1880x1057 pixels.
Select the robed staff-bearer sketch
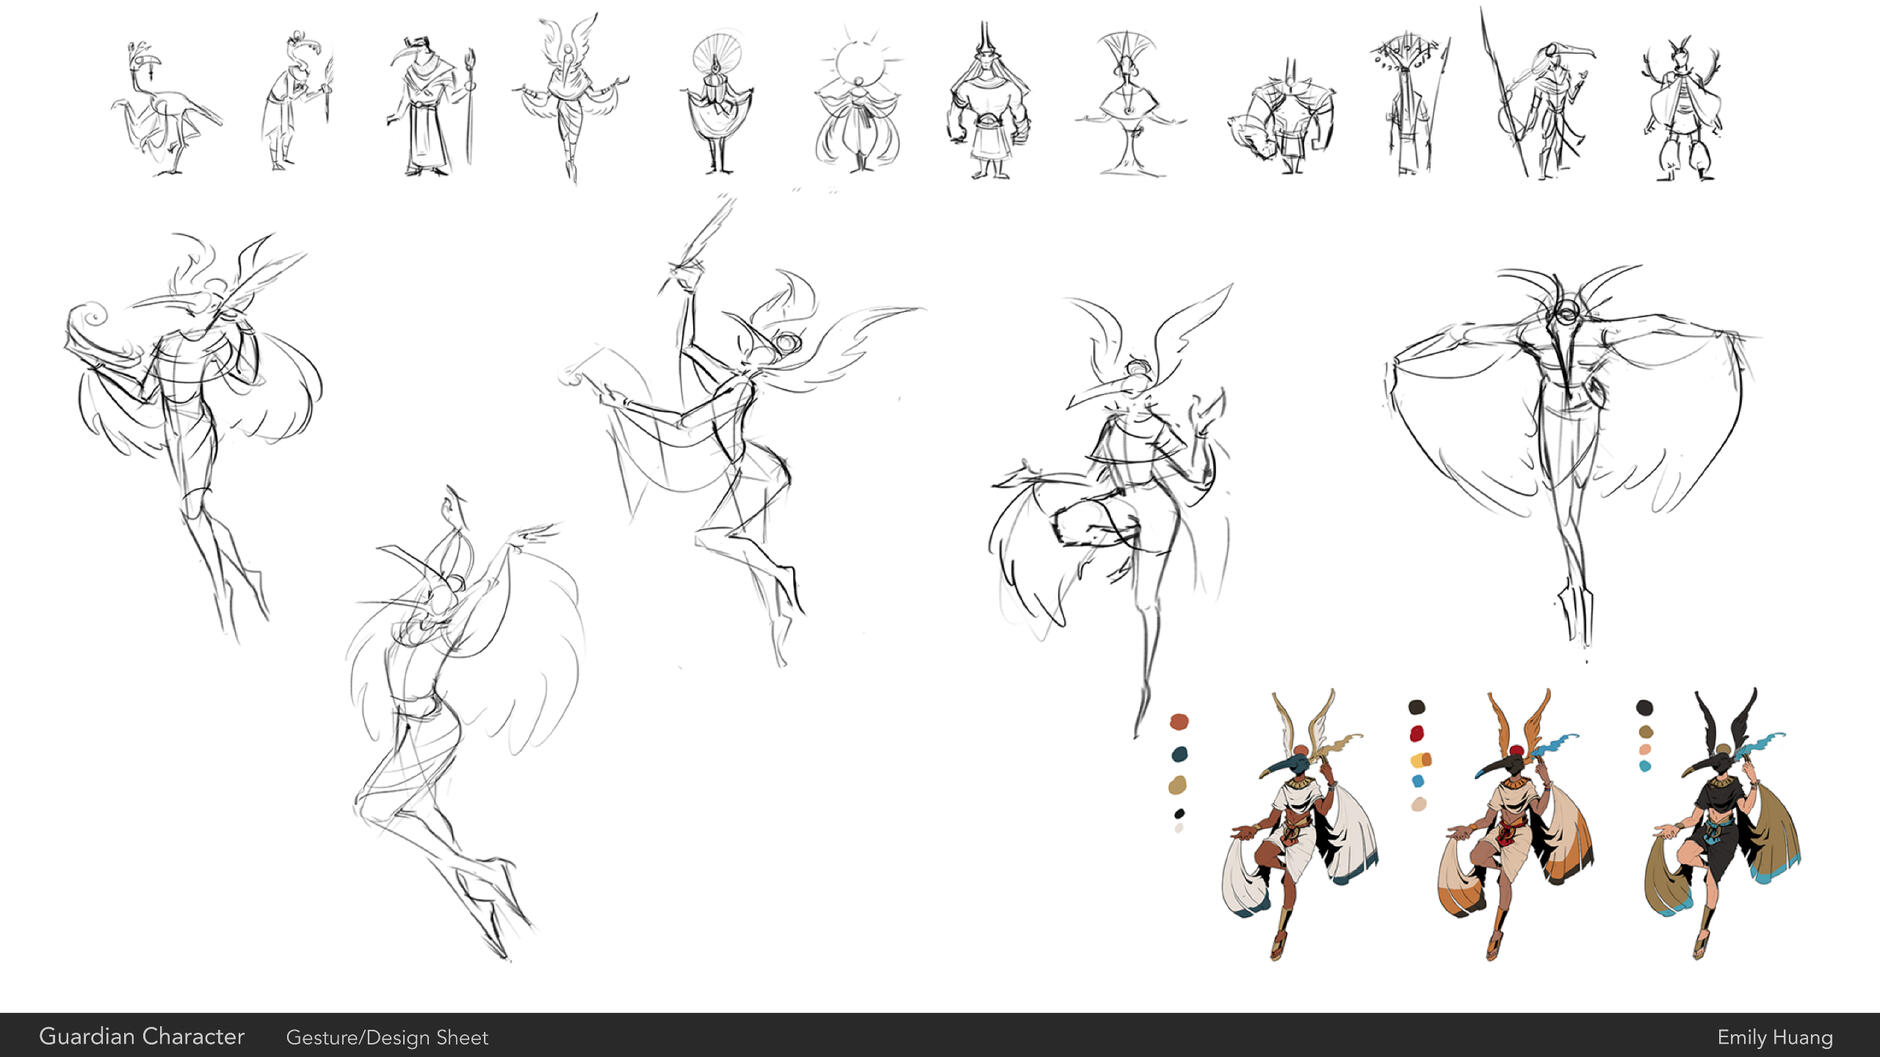[x=430, y=100]
